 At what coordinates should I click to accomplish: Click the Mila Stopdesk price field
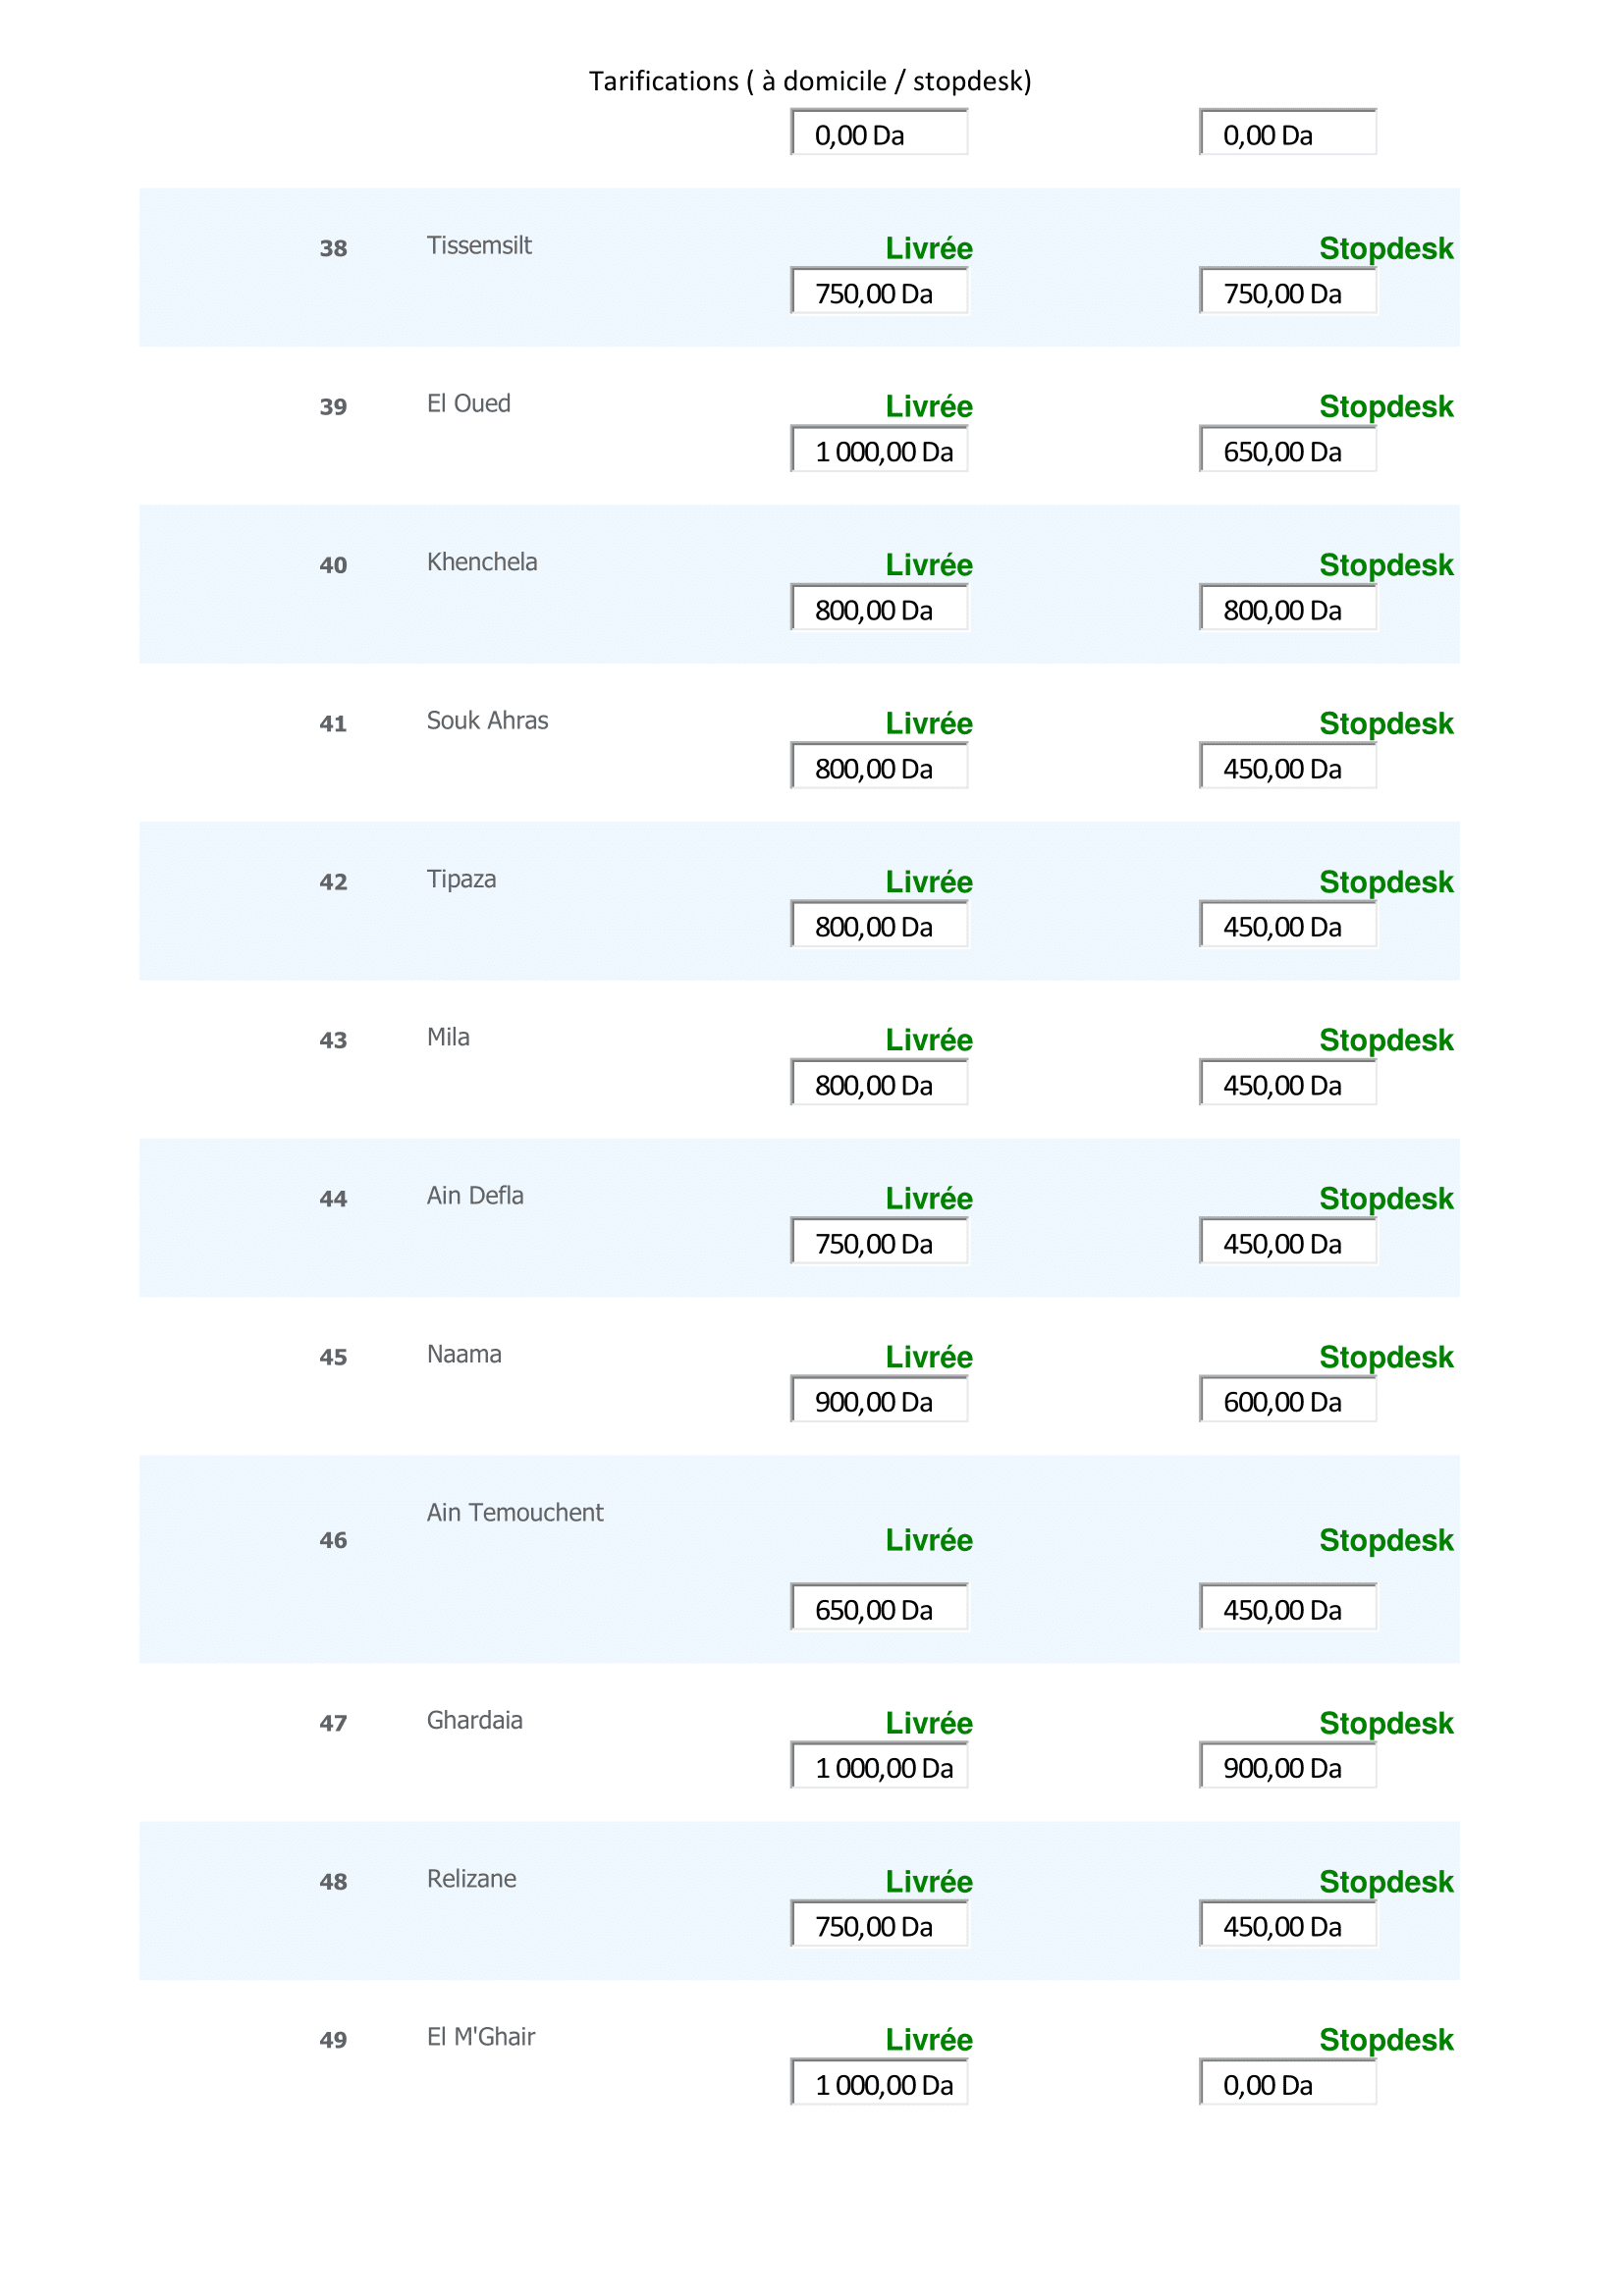(1287, 1084)
